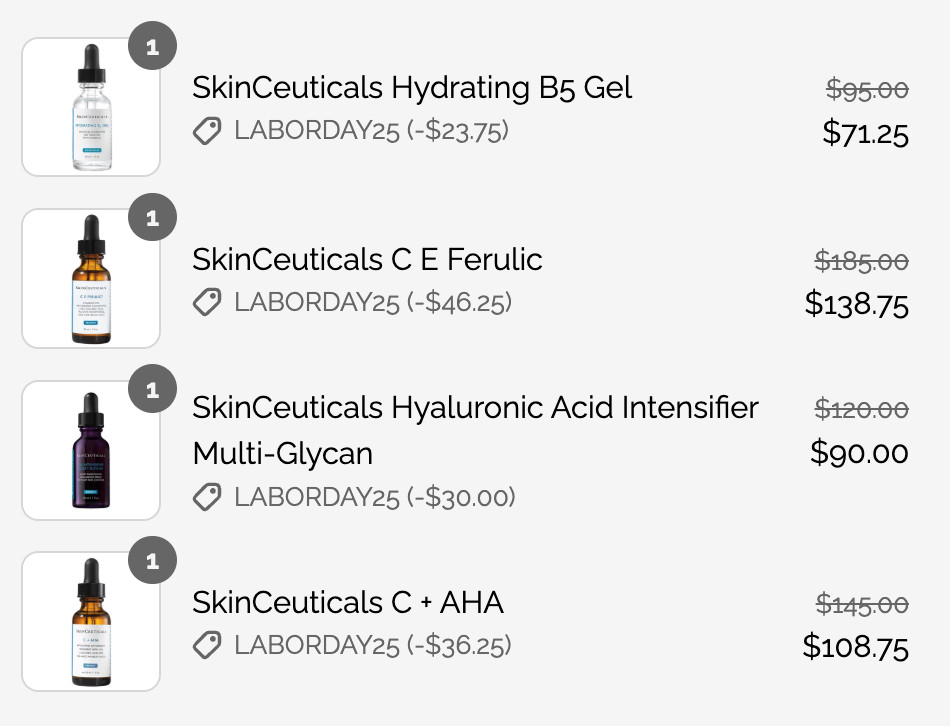
Task: Click the SkinCeuticals C + AHA title
Action: [348, 602]
